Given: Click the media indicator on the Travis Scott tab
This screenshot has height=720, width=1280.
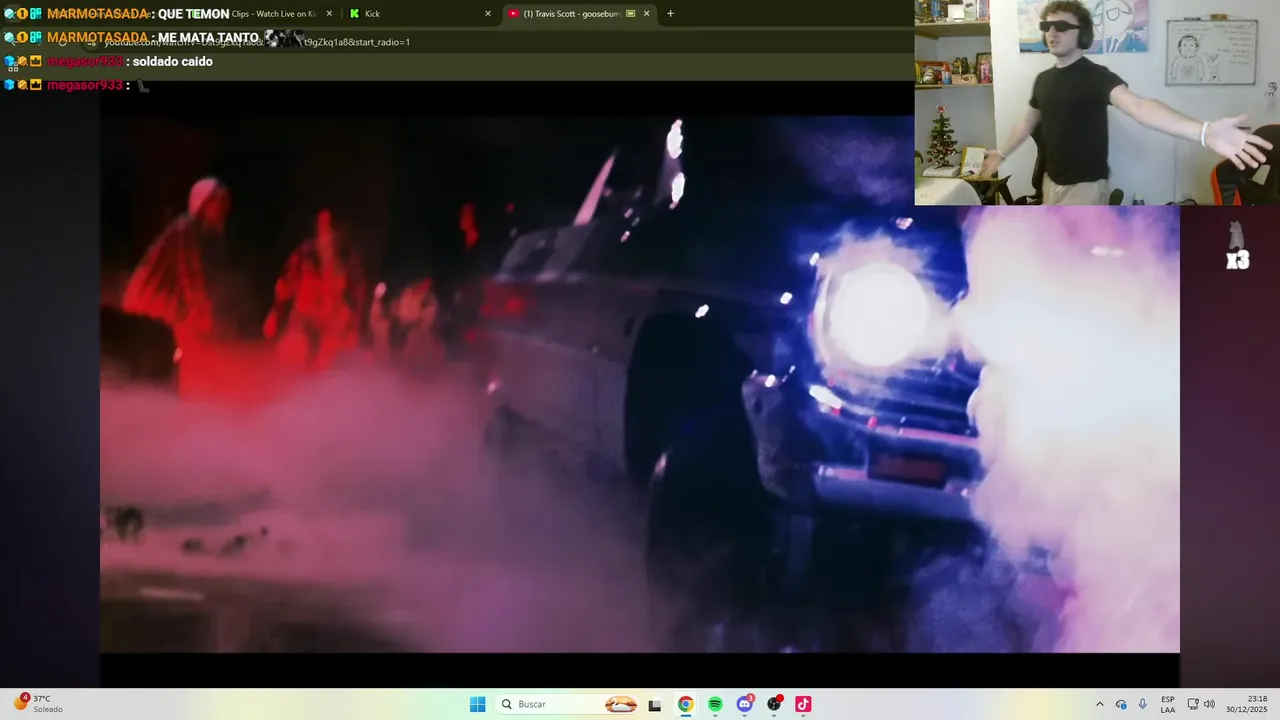Looking at the screenshot, I should coord(631,14).
